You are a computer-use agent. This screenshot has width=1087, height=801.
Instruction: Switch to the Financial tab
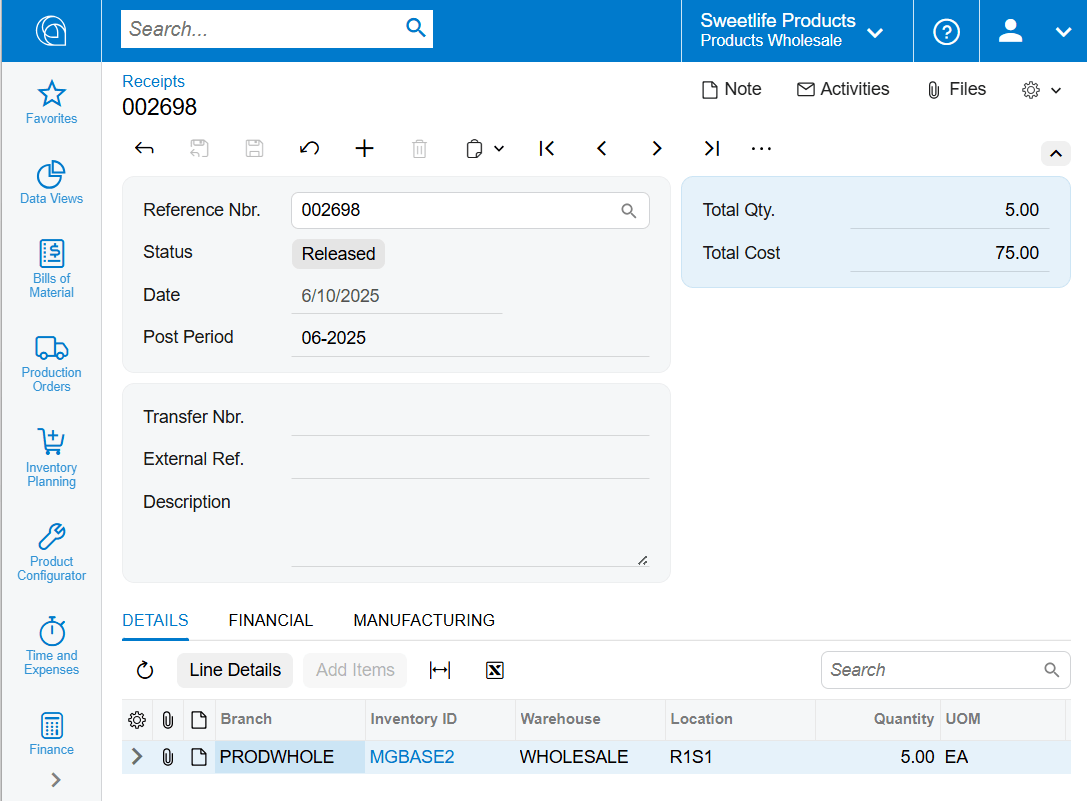coord(271,620)
